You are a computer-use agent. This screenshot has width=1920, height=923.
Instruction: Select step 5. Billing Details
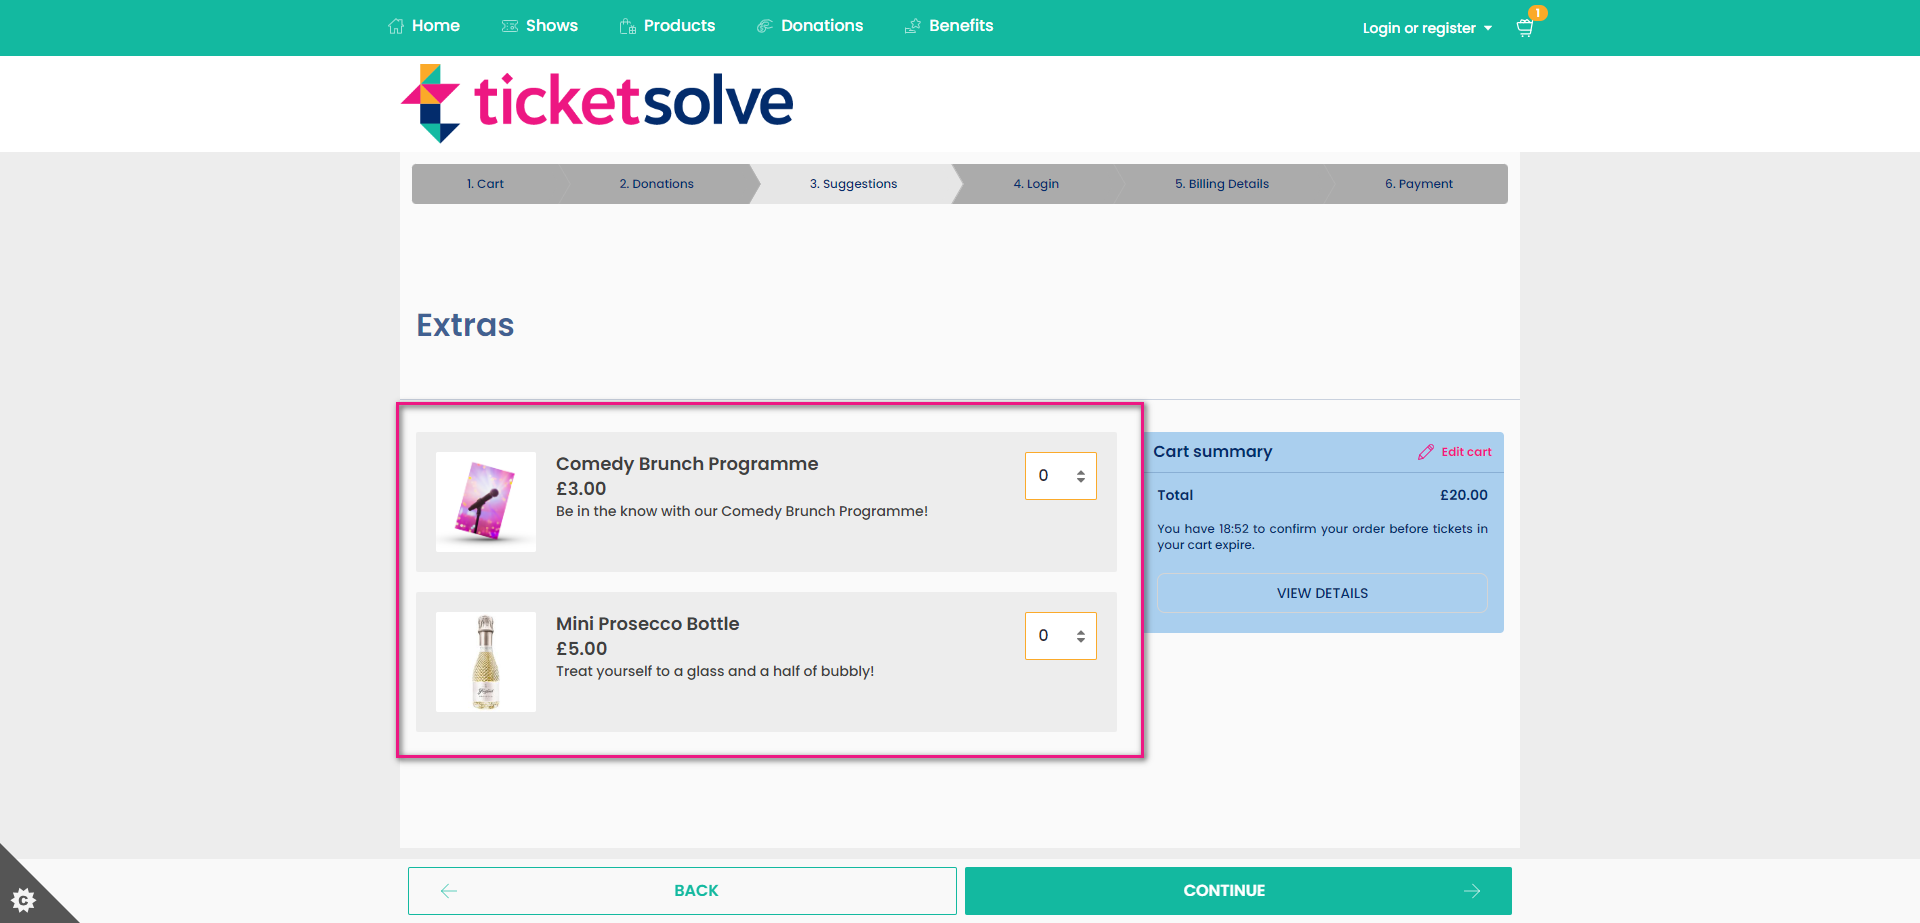coord(1222,184)
